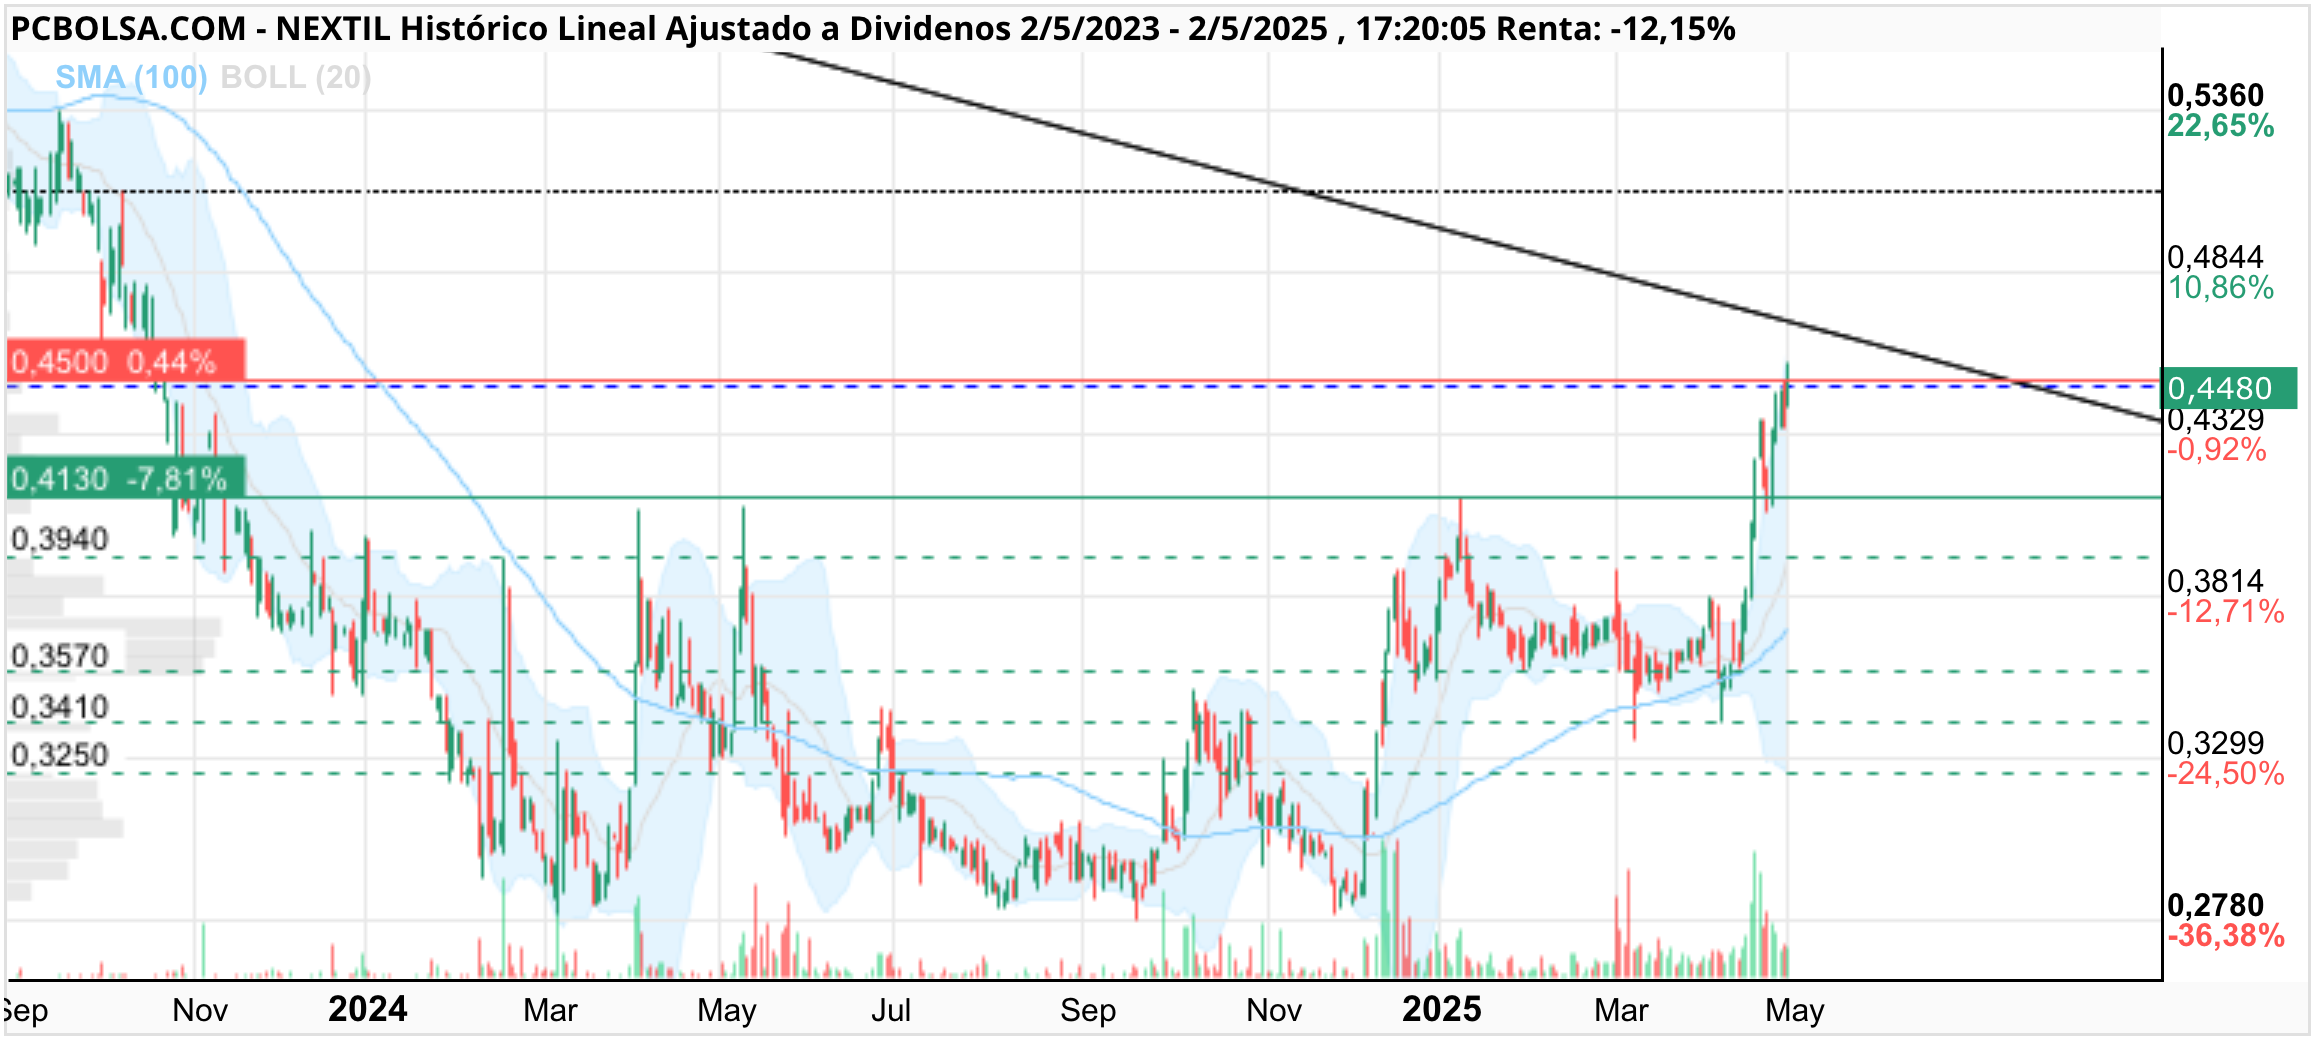Click the Nov label left of 2024

[x=200, y=1010]
